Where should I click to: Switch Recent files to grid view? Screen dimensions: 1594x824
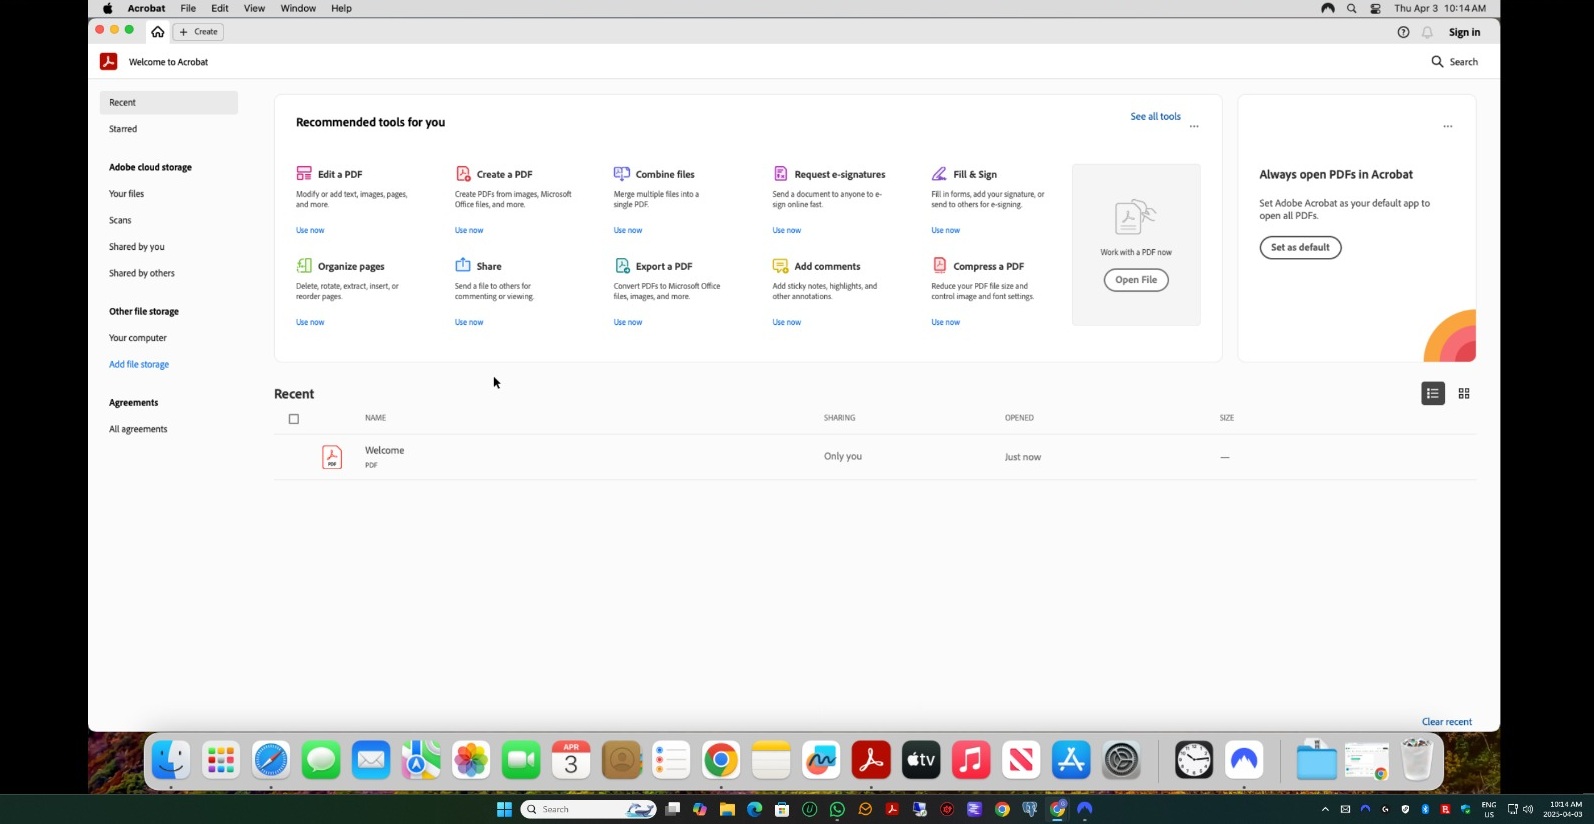click(x=1464, y=393)
